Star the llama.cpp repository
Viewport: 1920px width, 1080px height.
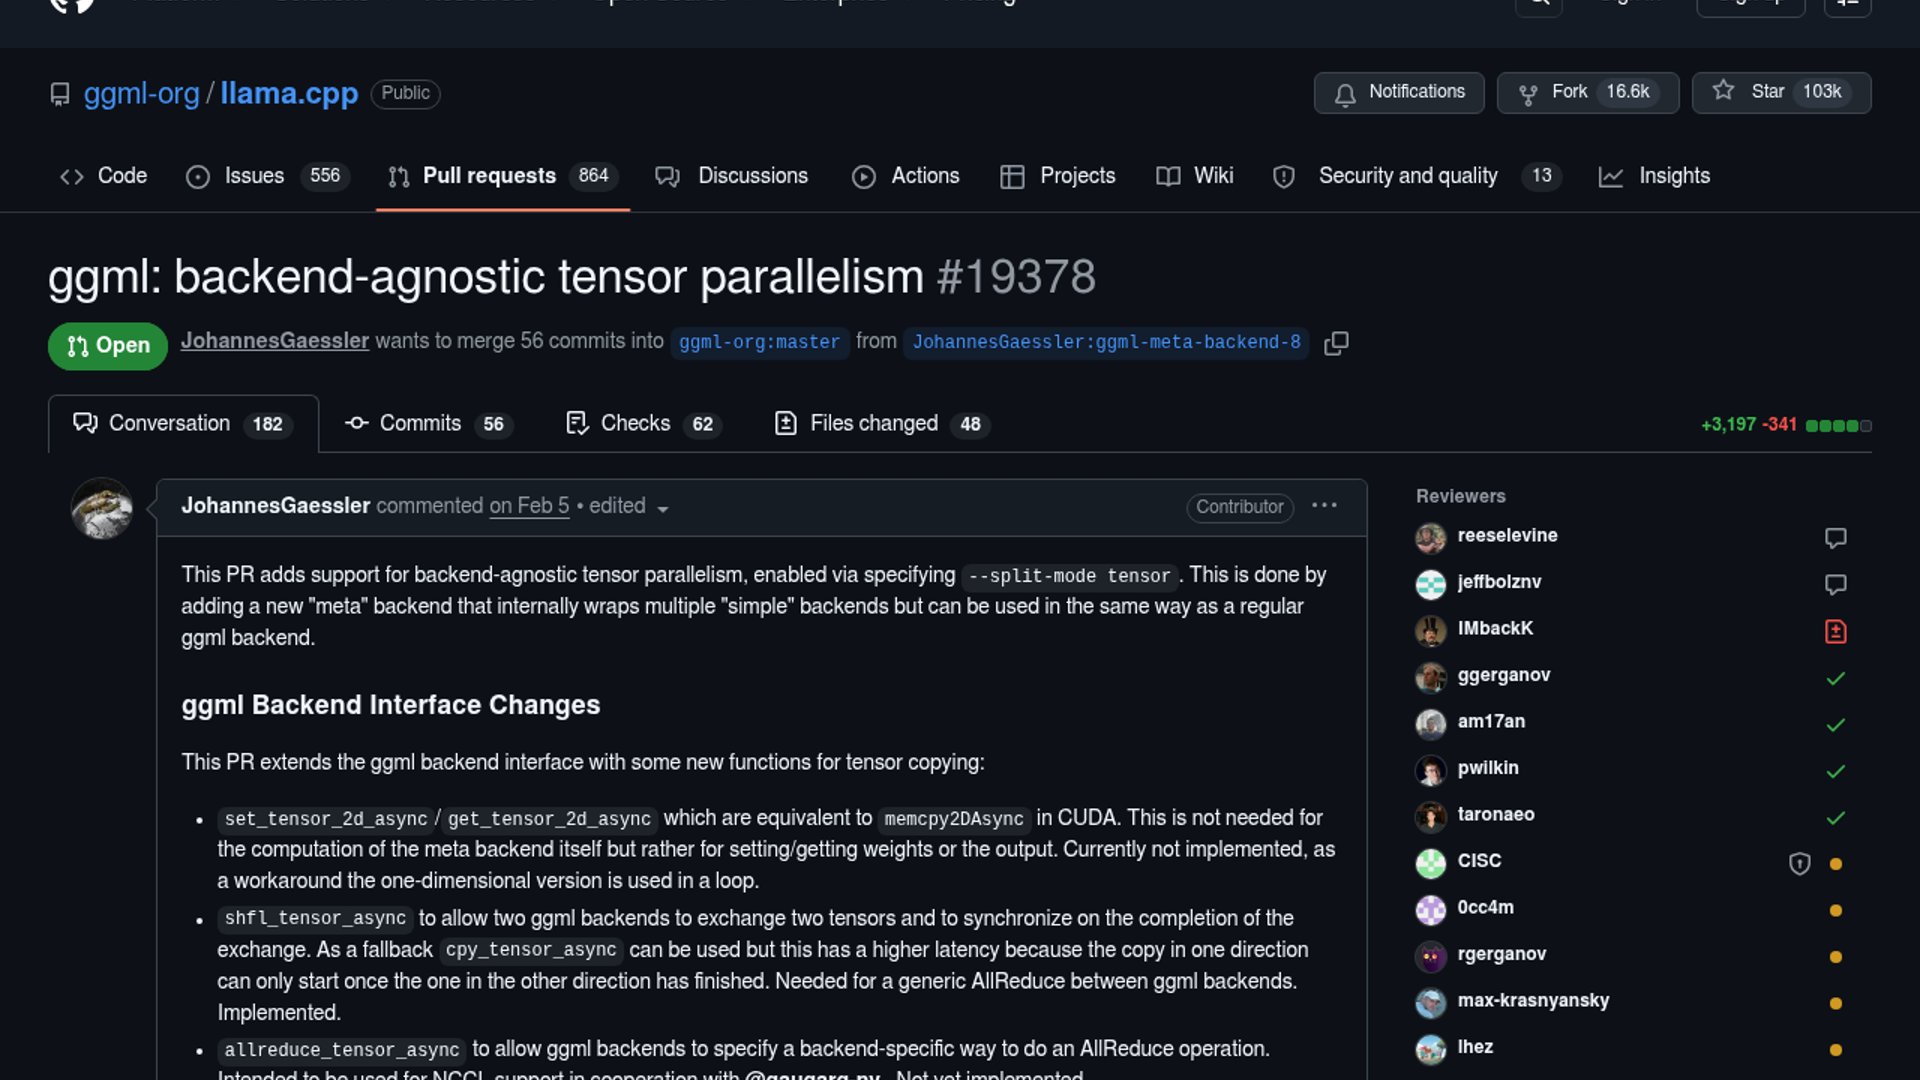[x=1780, y=92]
